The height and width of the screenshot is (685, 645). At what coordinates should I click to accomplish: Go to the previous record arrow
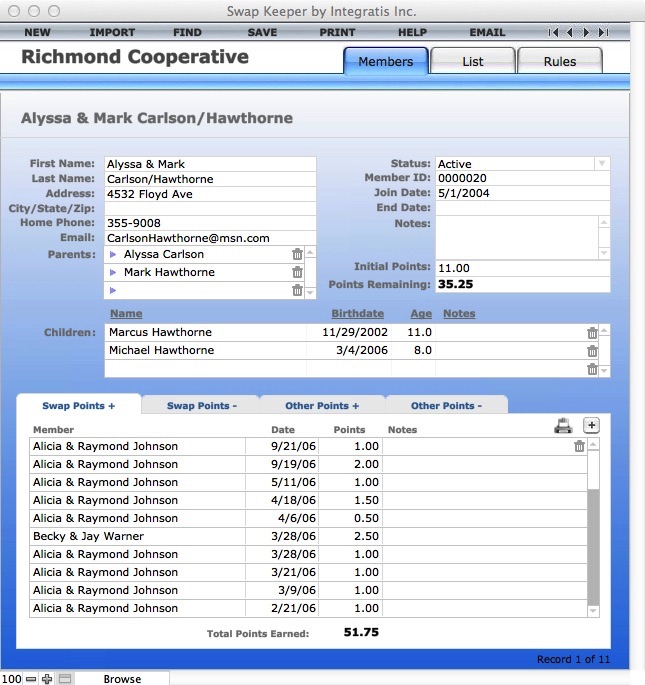[569, 32]
